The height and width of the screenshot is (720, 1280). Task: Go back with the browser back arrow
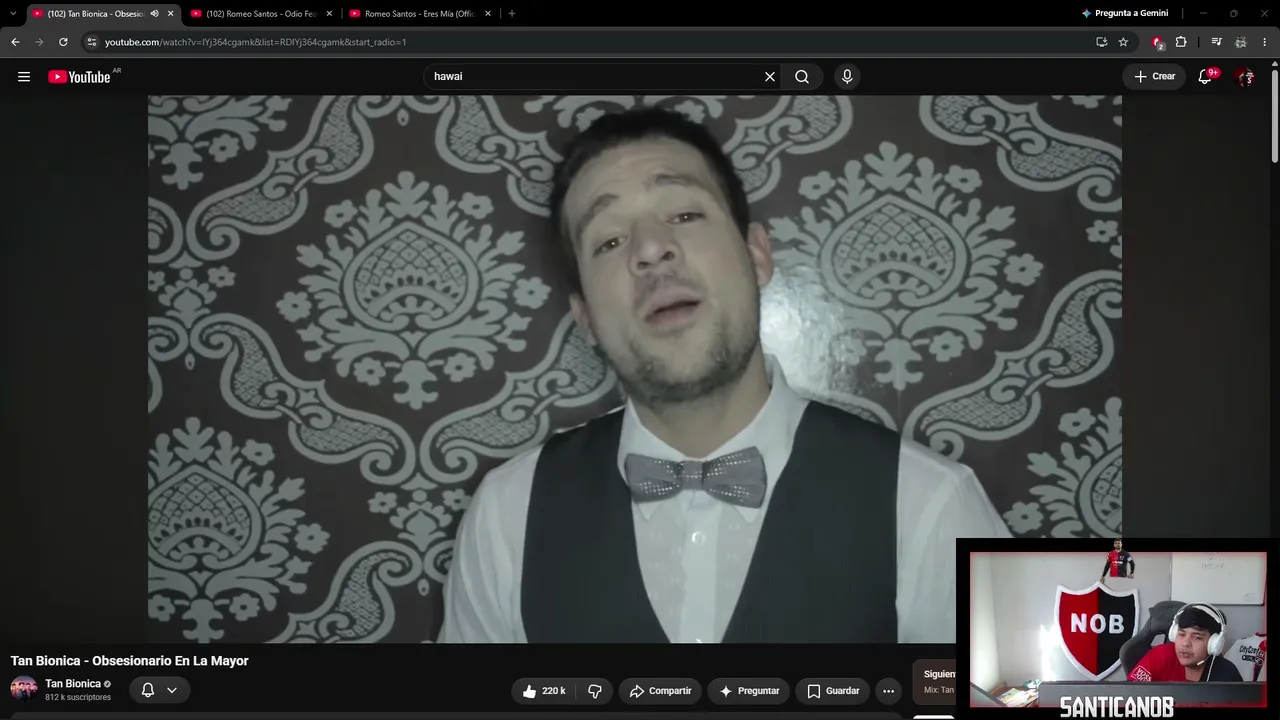click(15, 42)
